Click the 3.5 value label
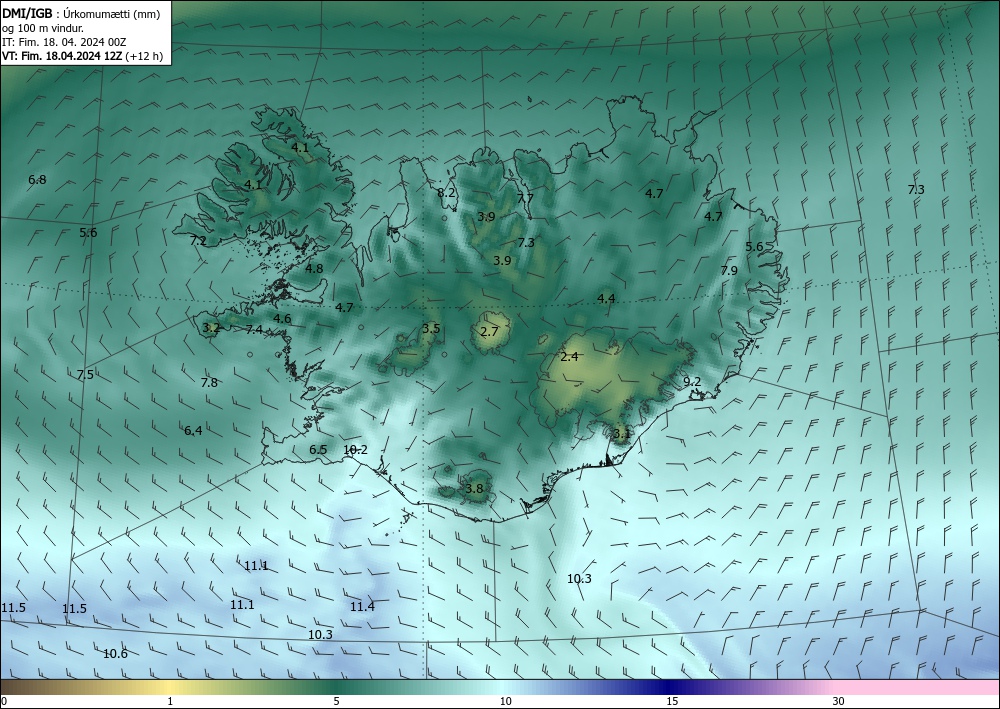 (431, 328)
